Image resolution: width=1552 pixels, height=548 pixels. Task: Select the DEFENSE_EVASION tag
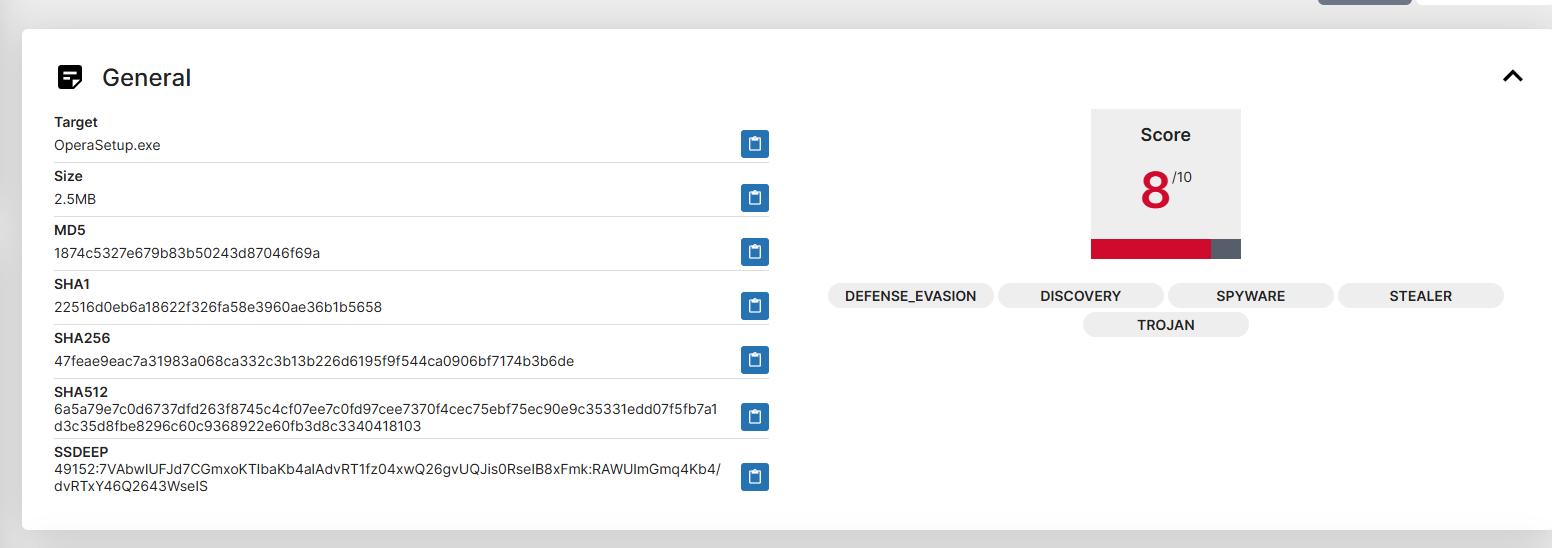click(x=910, y=296)
